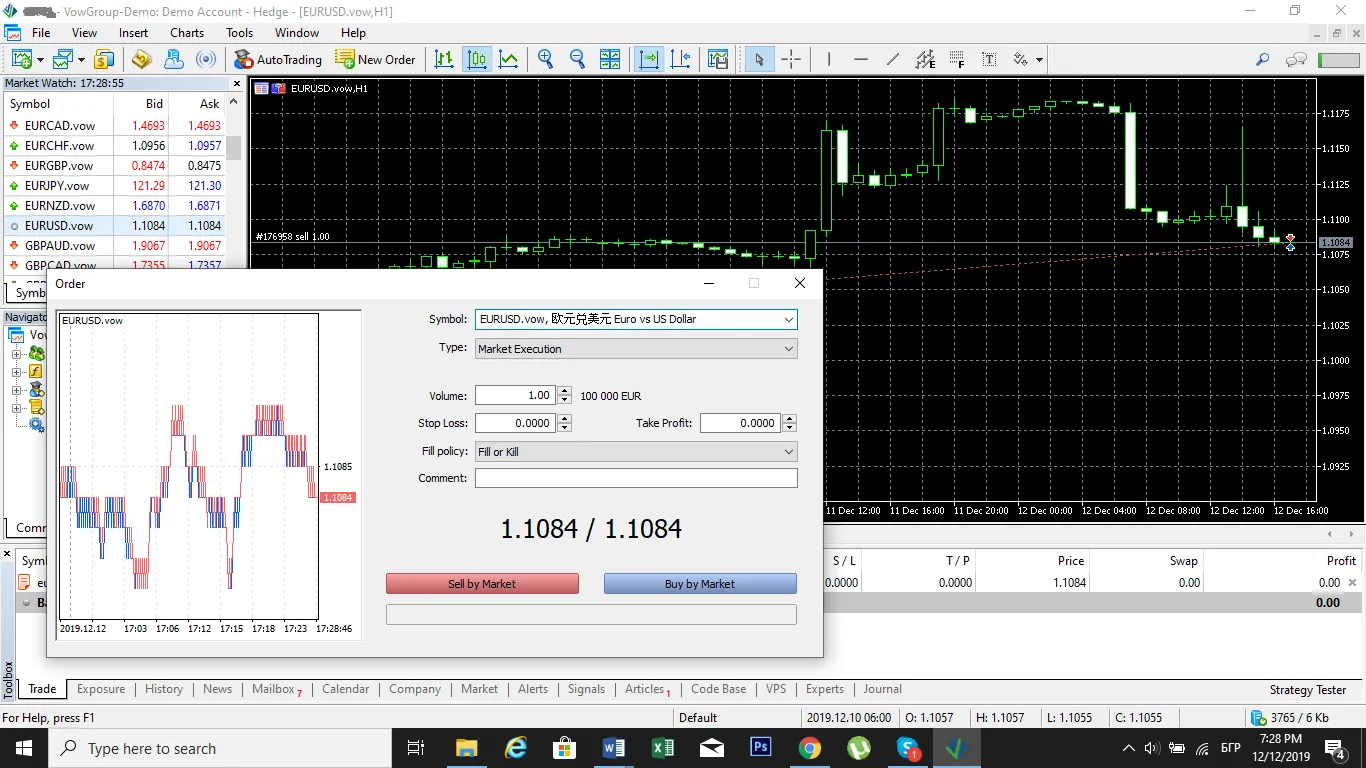Screen dimensions: 1366x768
Task: Open the Symbol dropdown in Order dialog
Action: [636, 319]
